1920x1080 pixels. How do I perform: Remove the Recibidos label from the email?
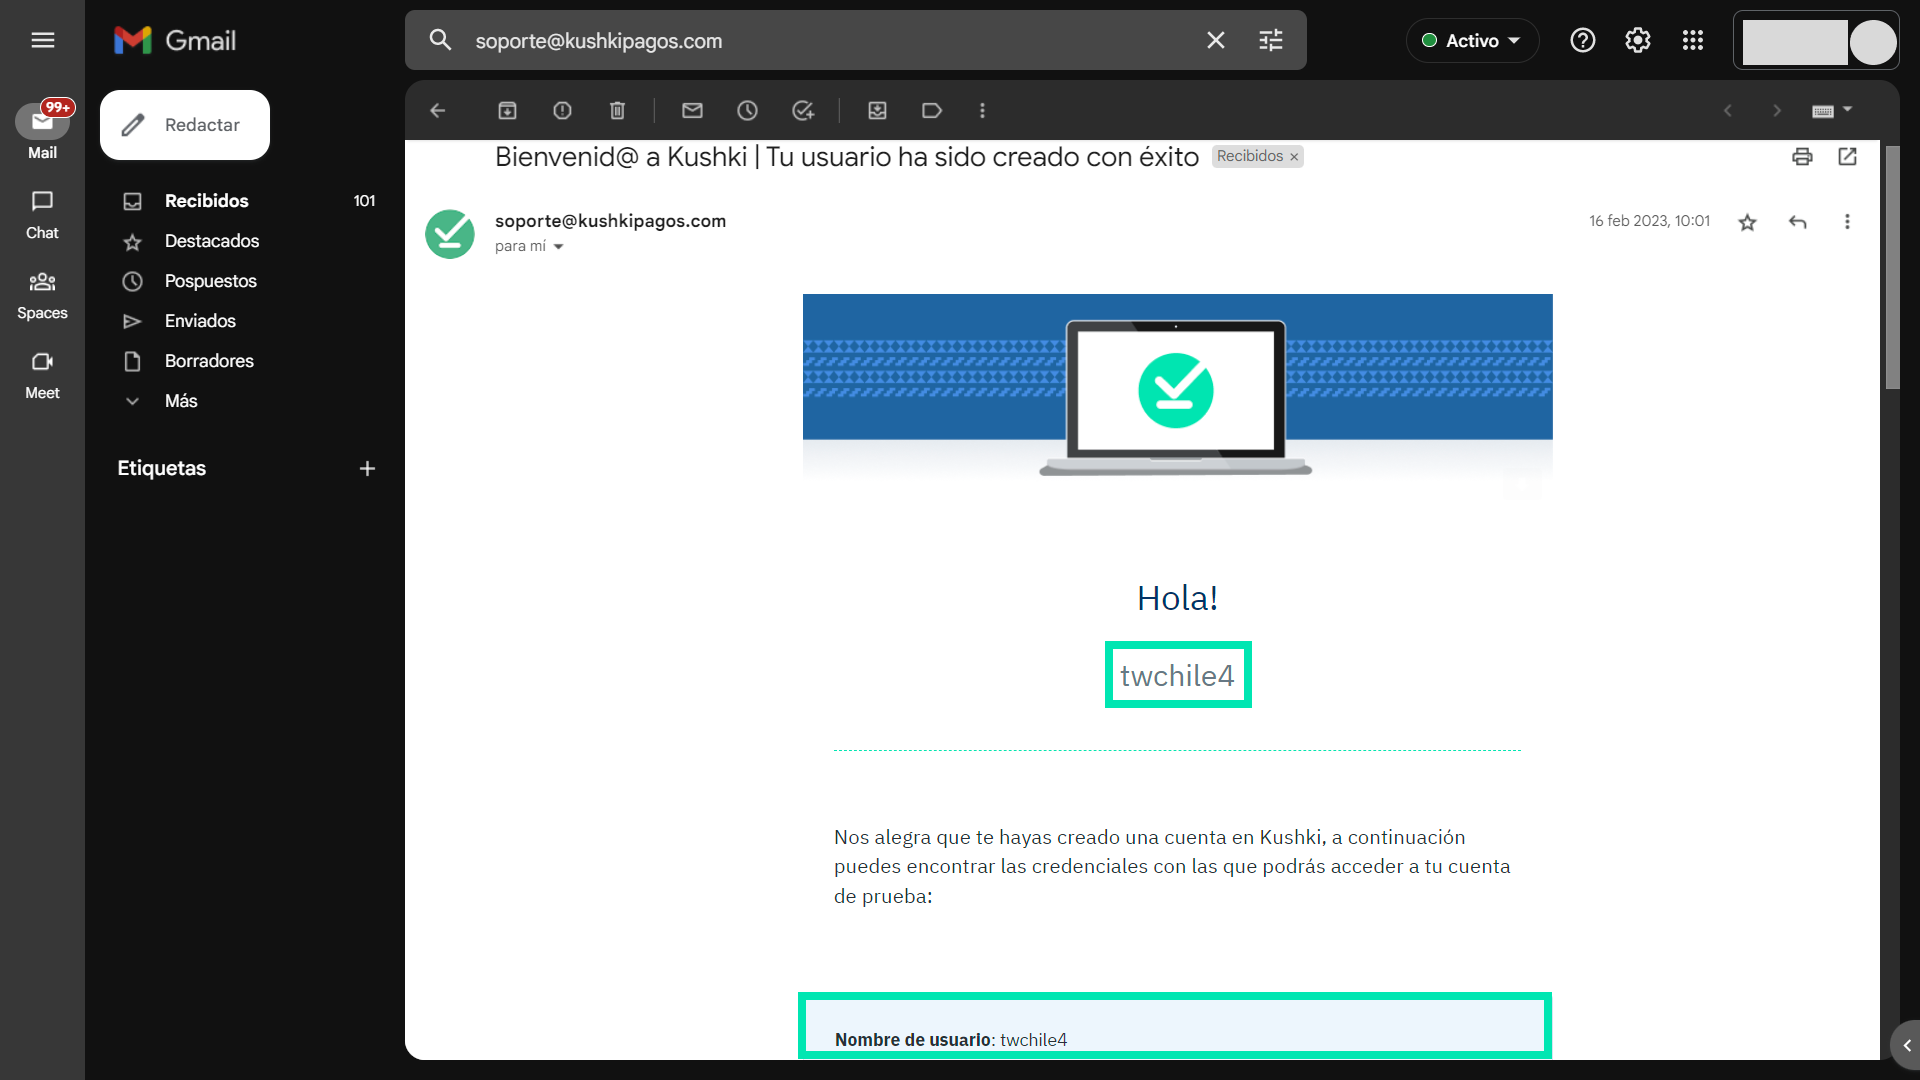[x=1293, y=157]
